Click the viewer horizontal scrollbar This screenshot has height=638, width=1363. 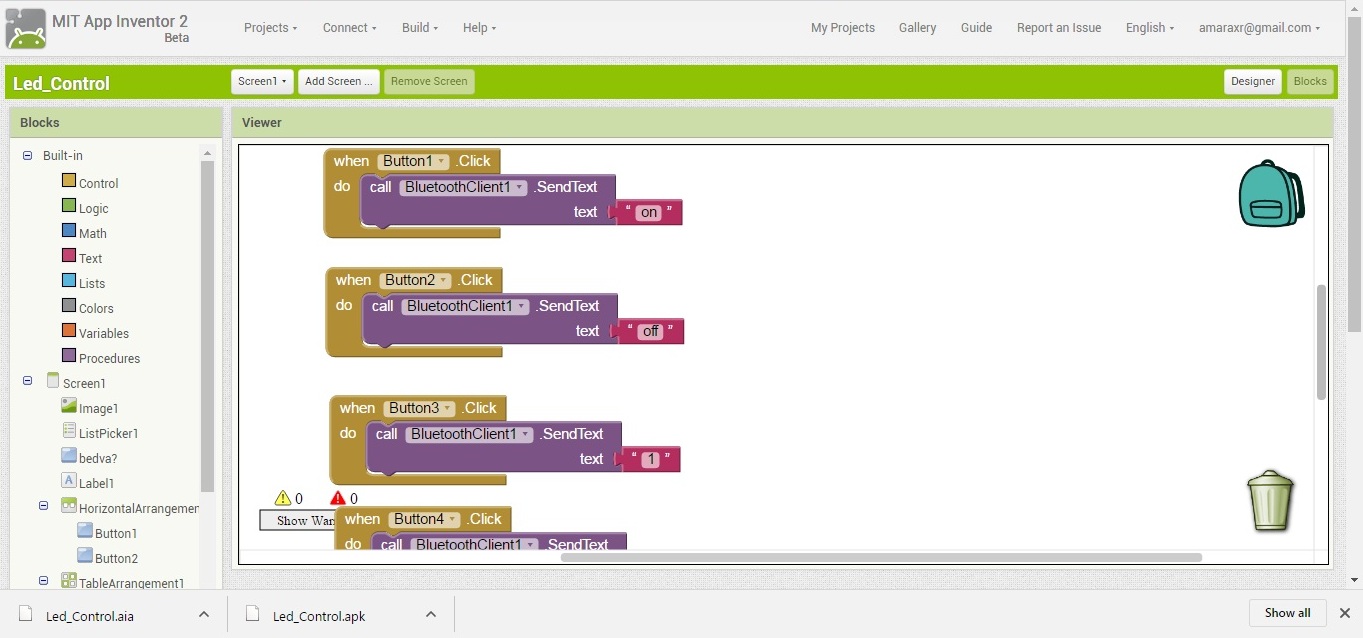tap(881, 557)
